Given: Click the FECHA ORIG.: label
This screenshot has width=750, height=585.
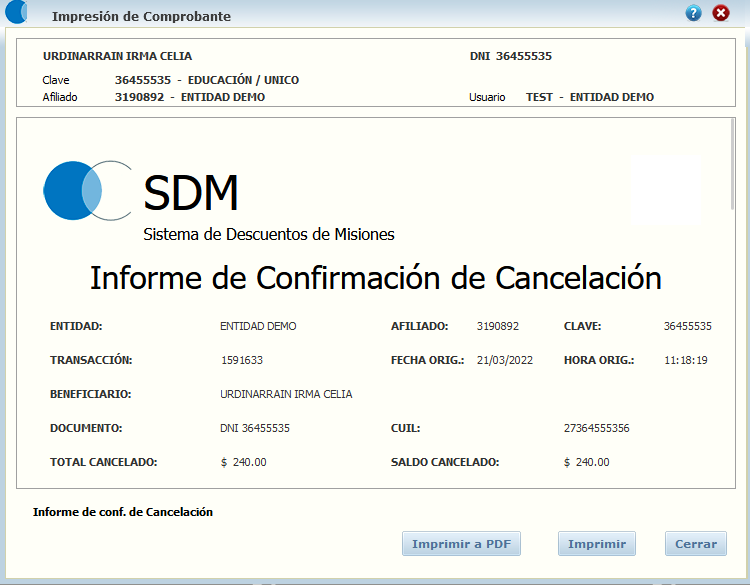Looking at the screenshot, I should click(x=427, y=360).
